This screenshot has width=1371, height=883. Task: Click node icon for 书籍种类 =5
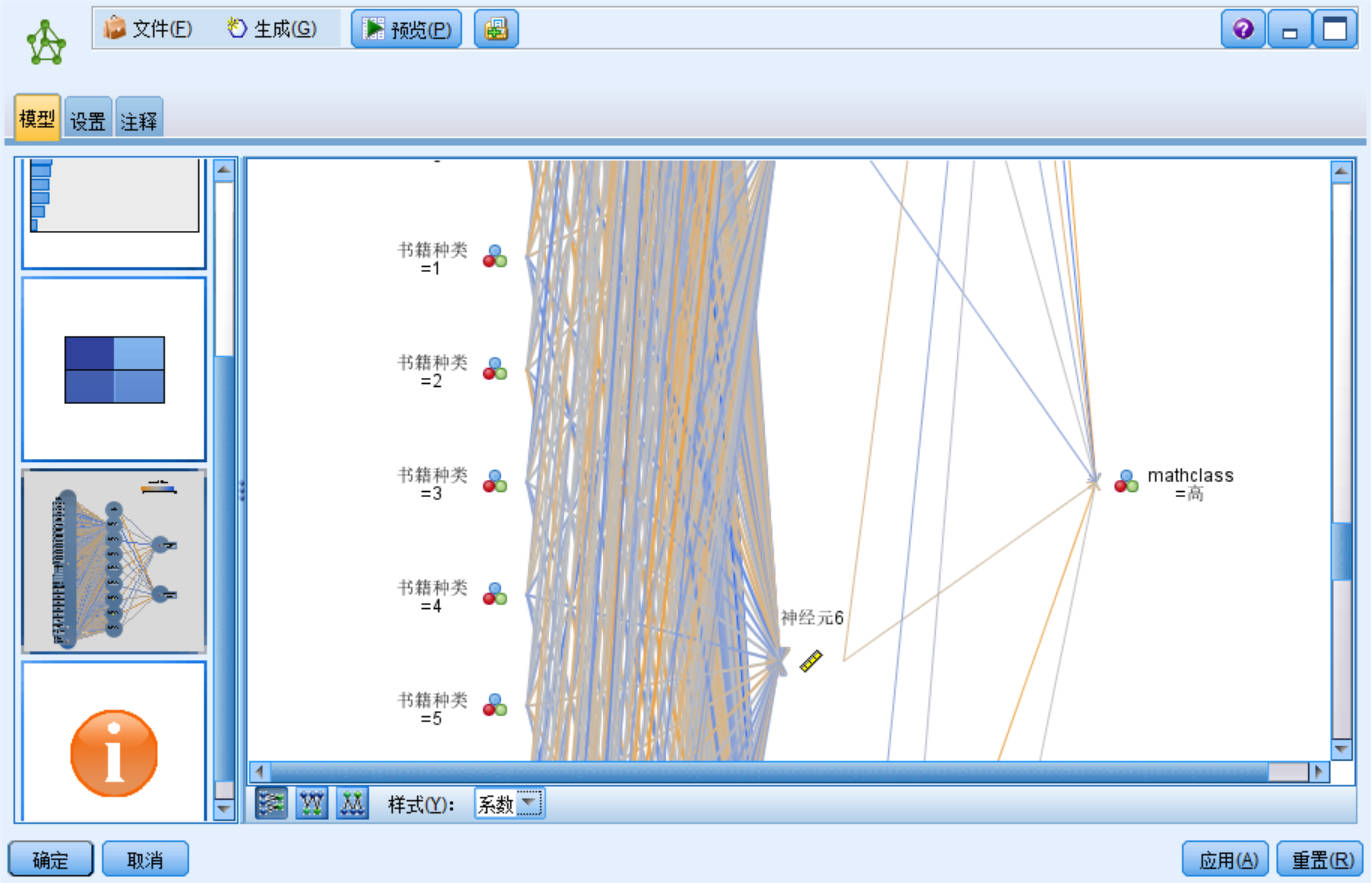pyautogui.click(x=495, y=705)
